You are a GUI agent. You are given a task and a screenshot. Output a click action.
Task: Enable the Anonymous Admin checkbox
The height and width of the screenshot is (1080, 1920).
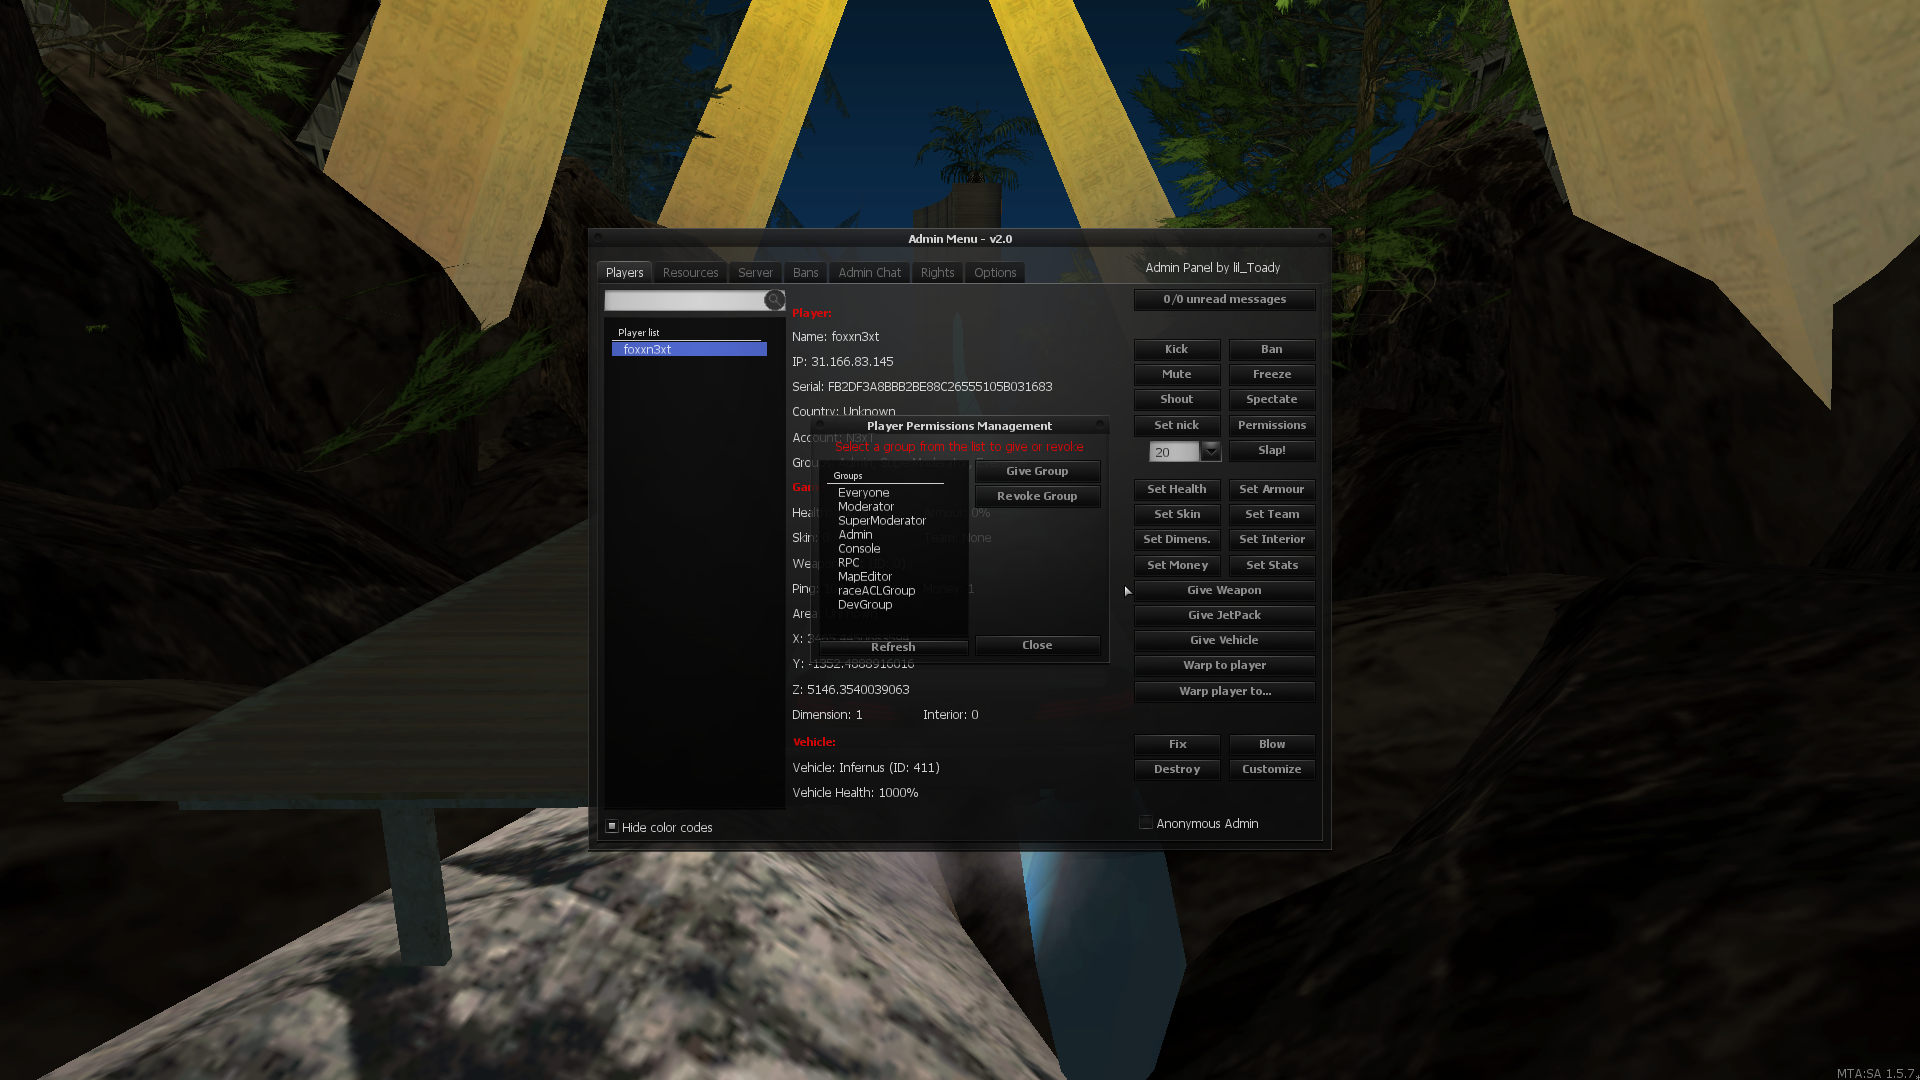pos(1146,823)
